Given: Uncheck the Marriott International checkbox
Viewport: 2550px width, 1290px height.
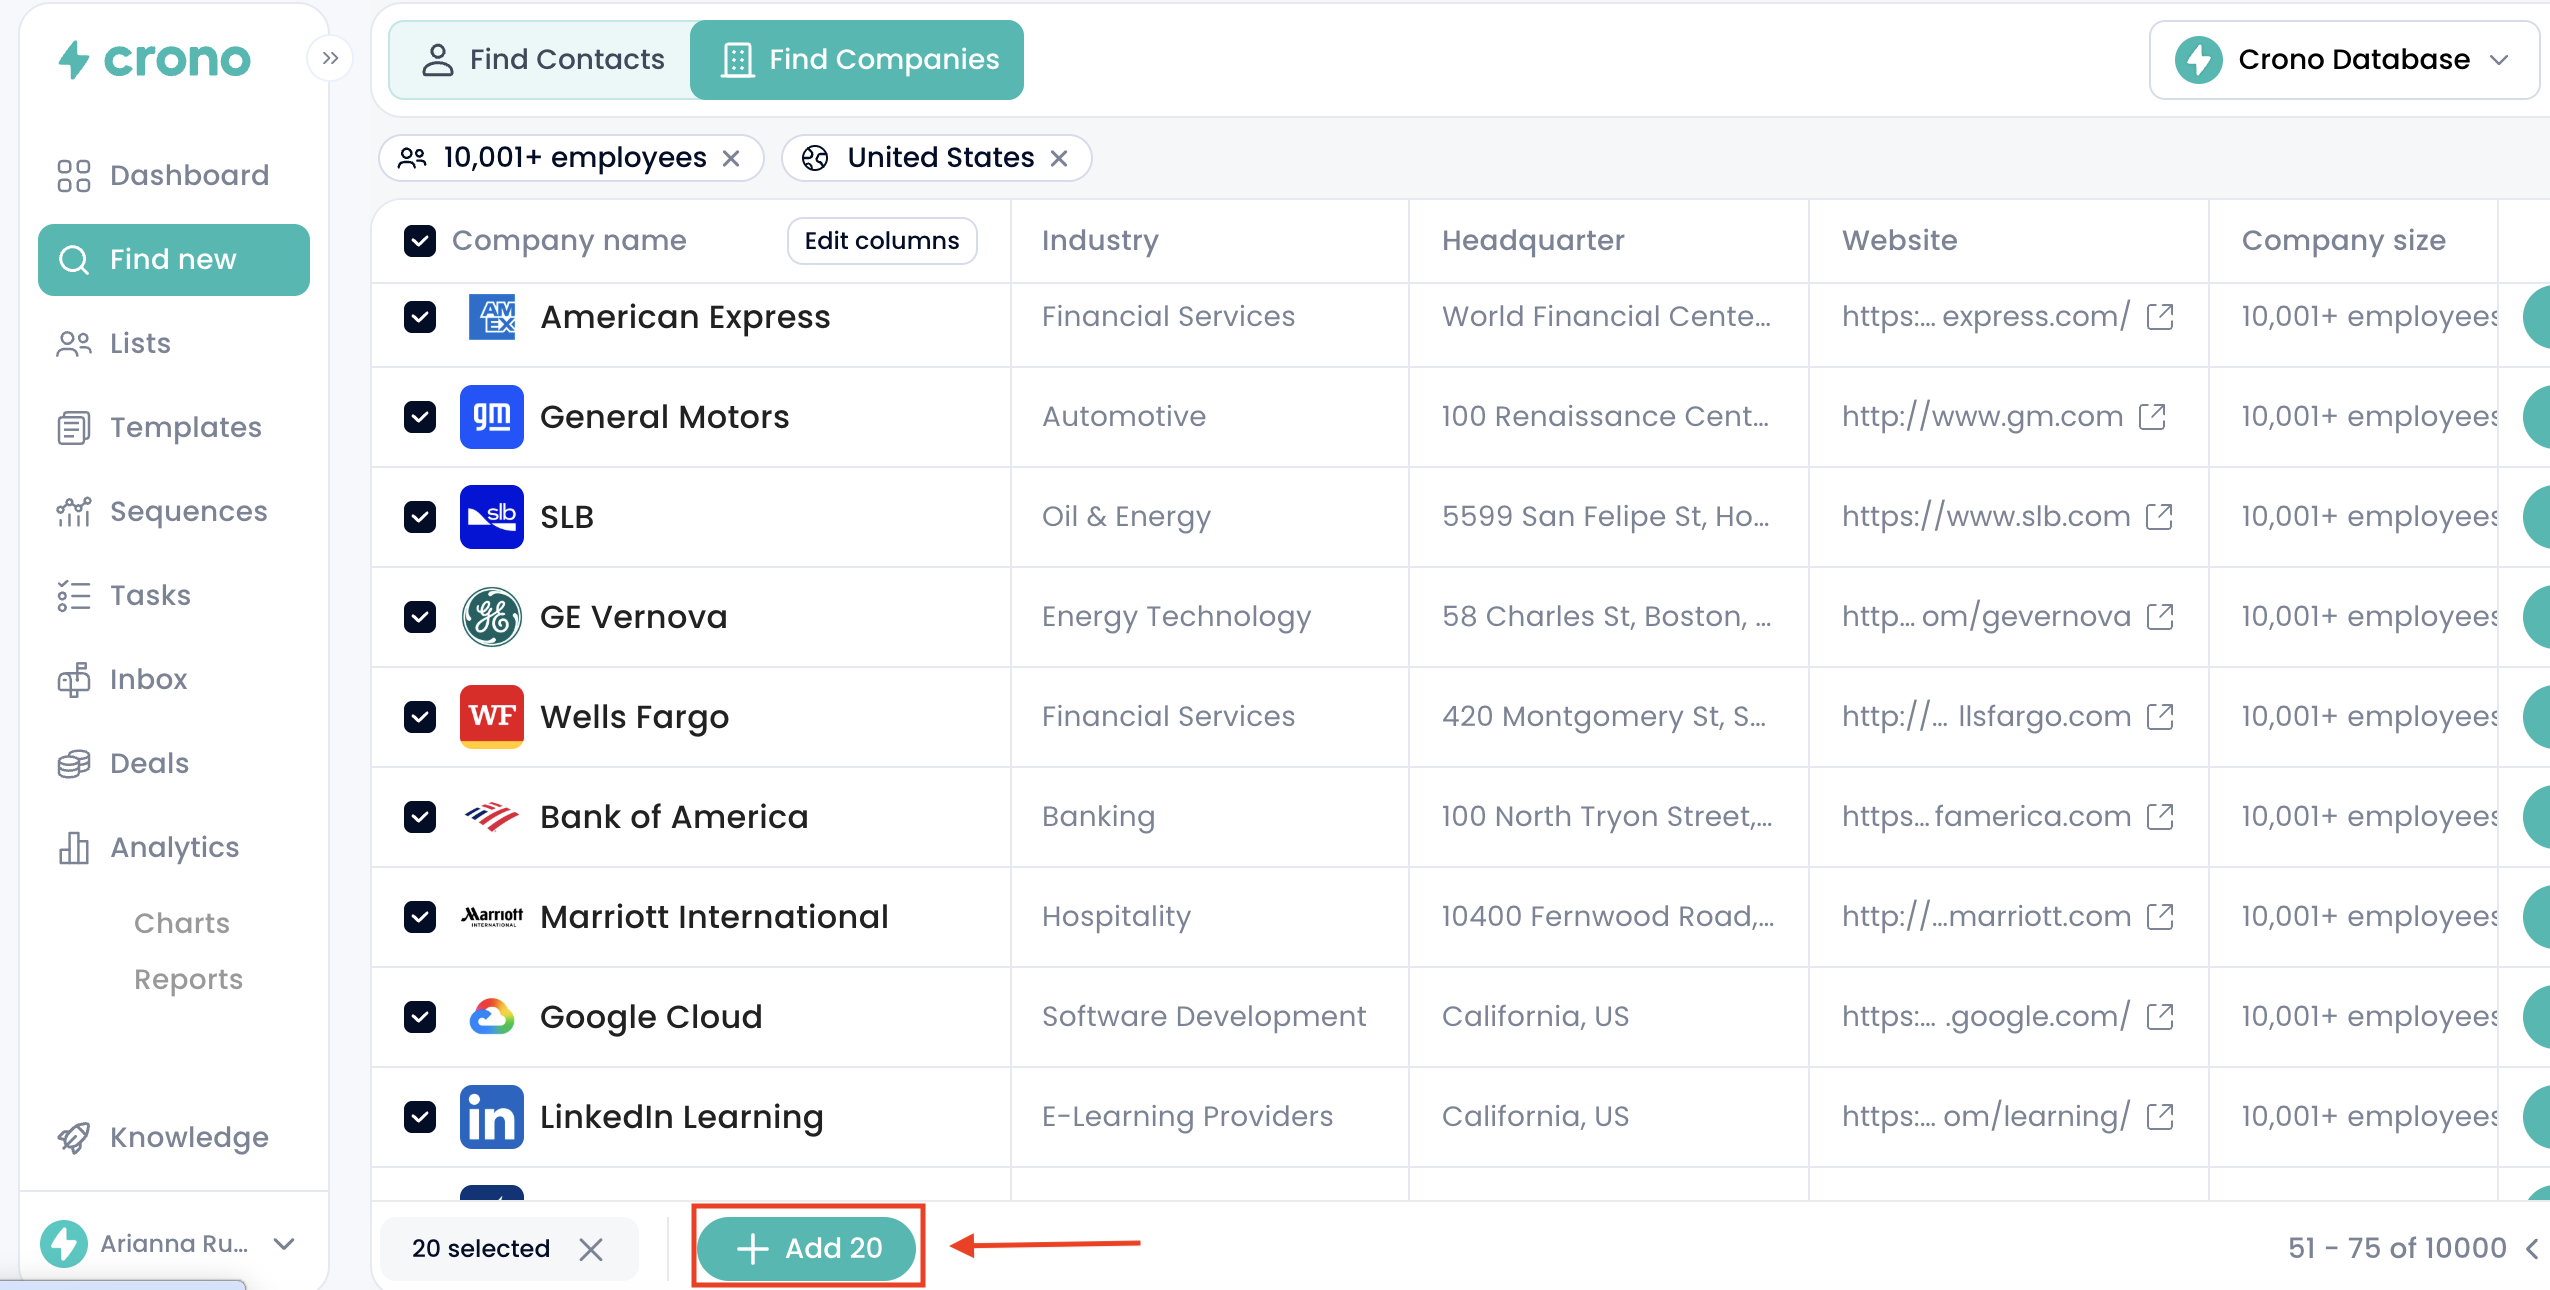Looking at the screenshot, I should [420, 917].
